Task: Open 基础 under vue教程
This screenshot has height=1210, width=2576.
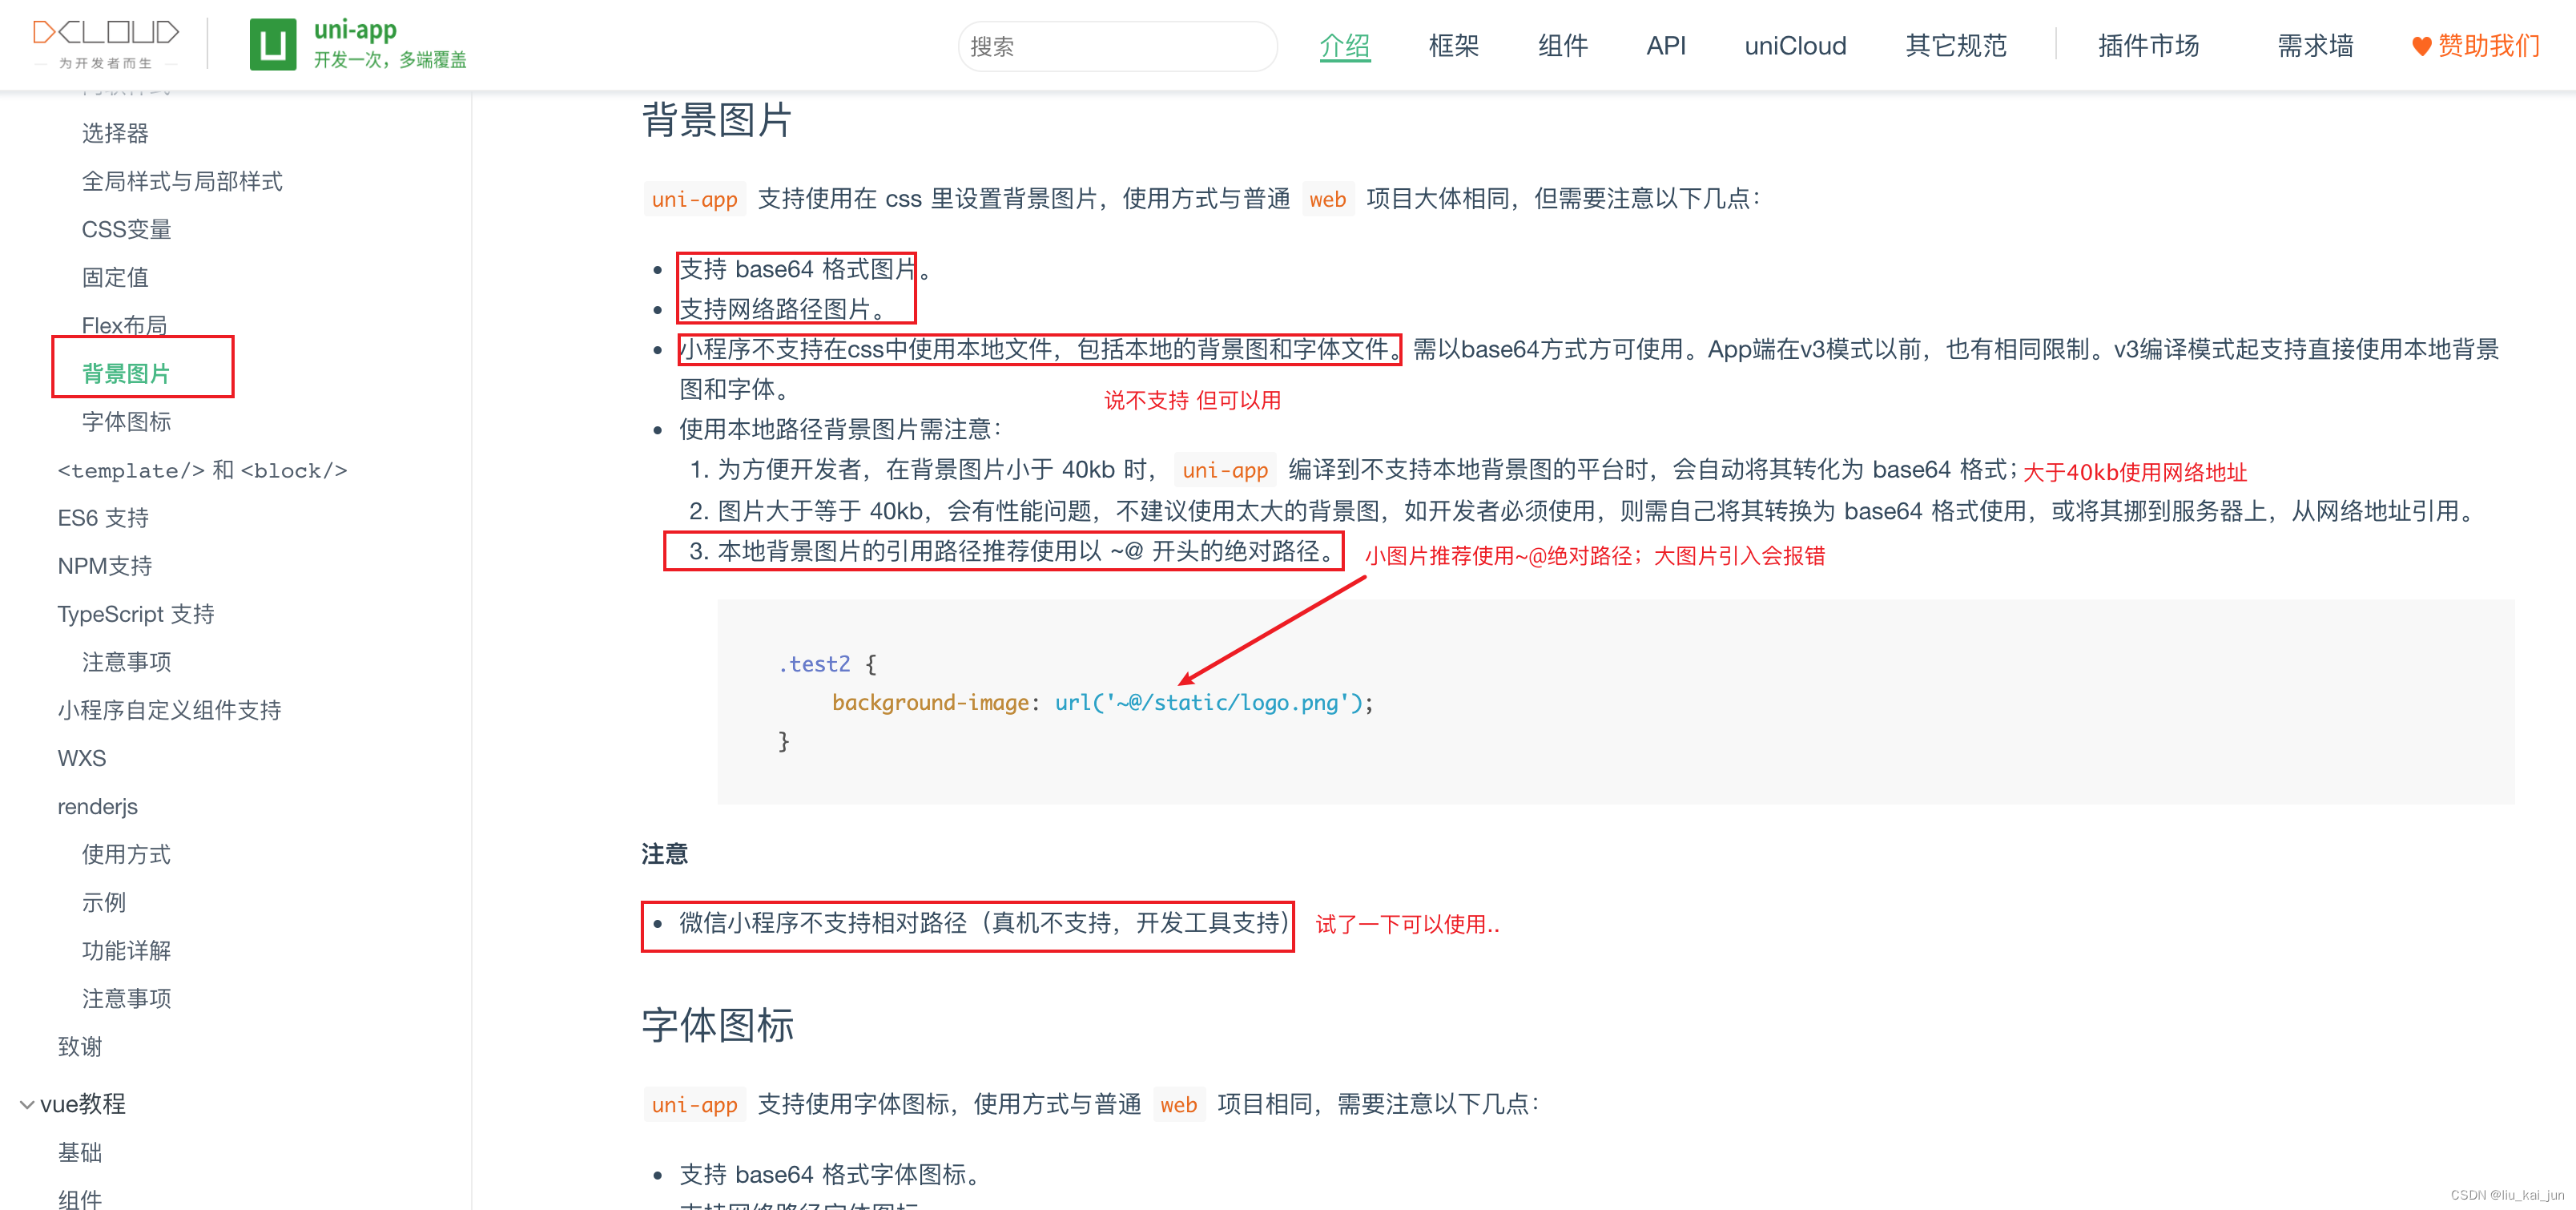Action: point(80,1152)
